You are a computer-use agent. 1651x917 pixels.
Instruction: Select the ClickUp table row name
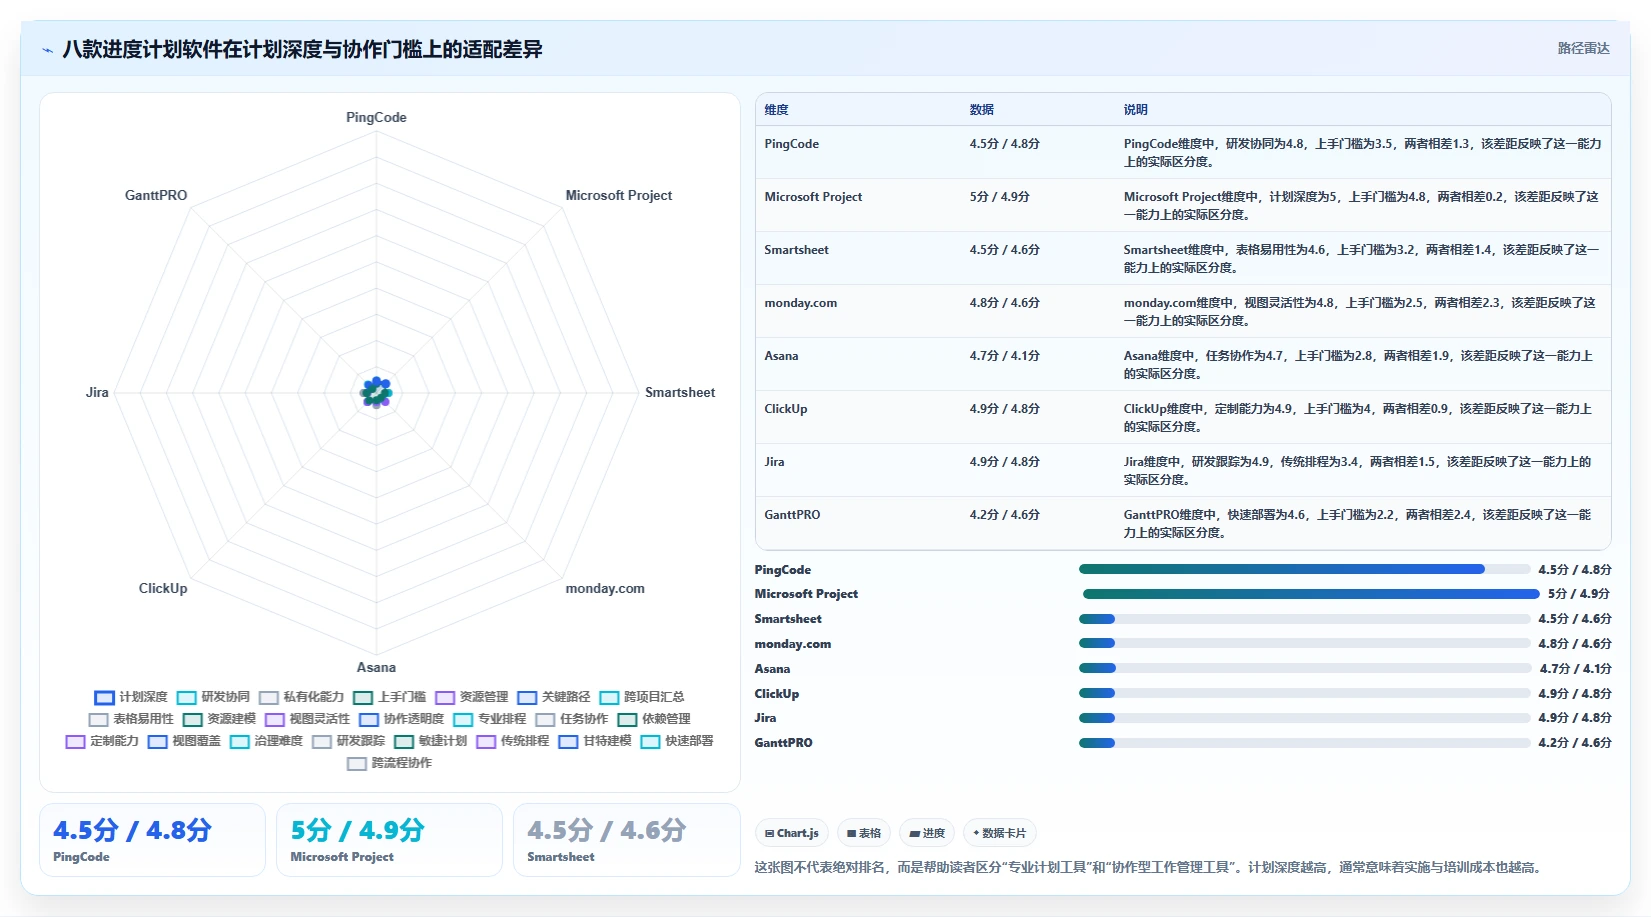coord(785,409)
